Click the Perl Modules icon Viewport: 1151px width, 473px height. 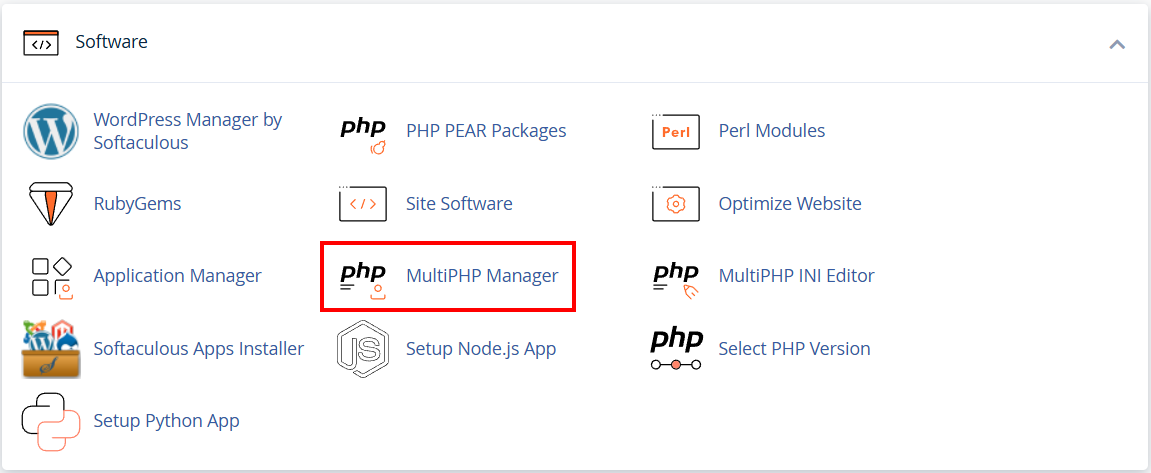point(676,131)
